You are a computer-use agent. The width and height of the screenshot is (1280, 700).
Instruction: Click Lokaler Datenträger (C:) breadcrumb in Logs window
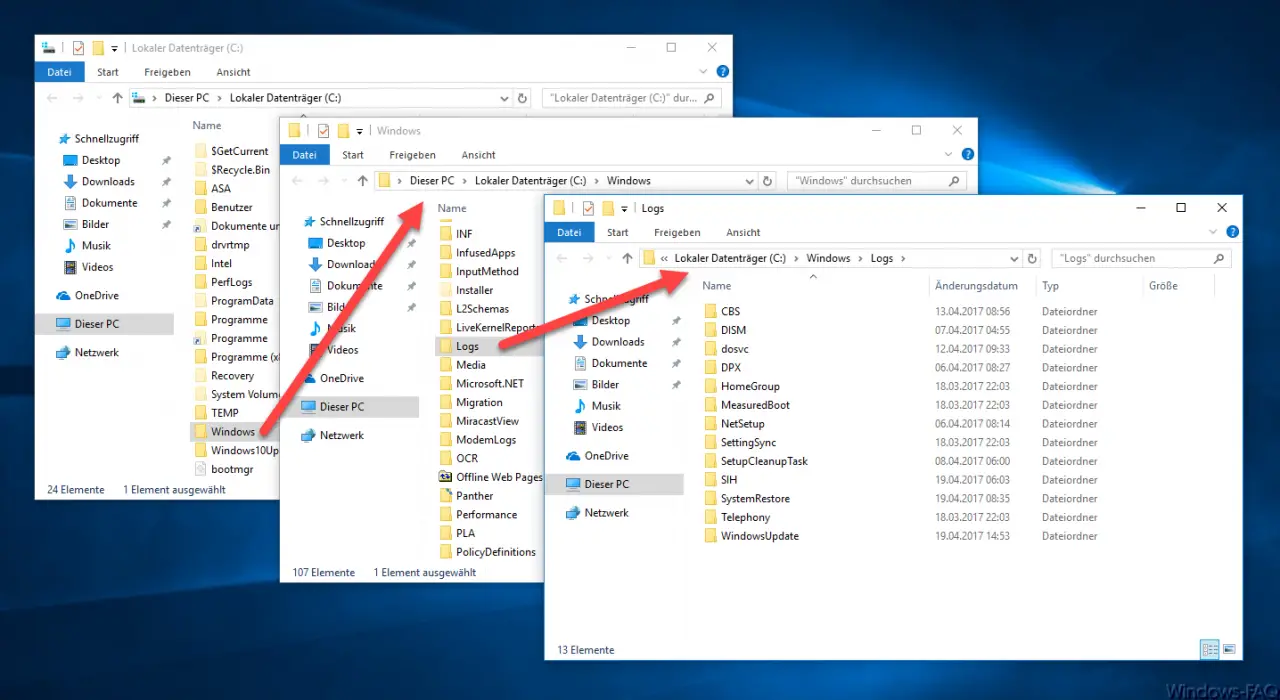coord(730,258)
